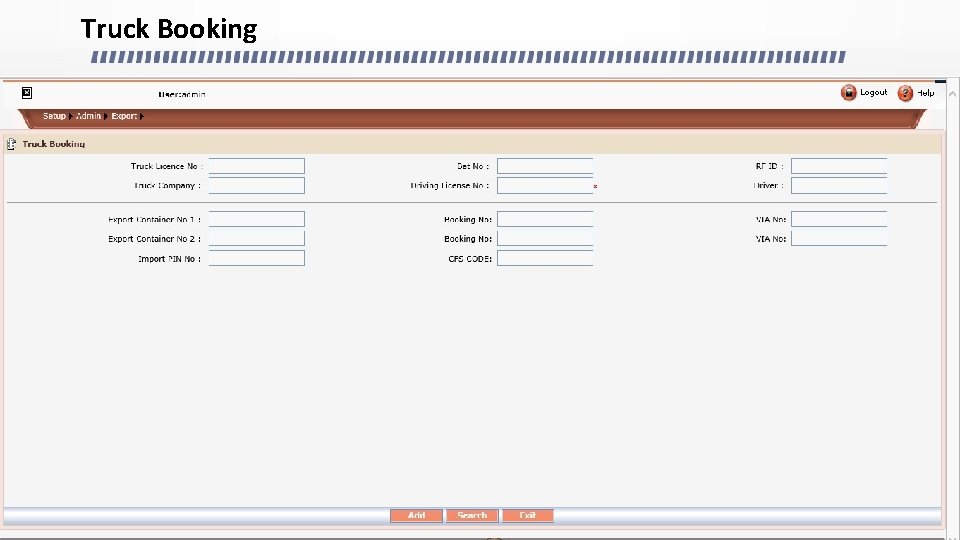Focus the CFS CODE field
Screen dimensions: 960x540
545,258
